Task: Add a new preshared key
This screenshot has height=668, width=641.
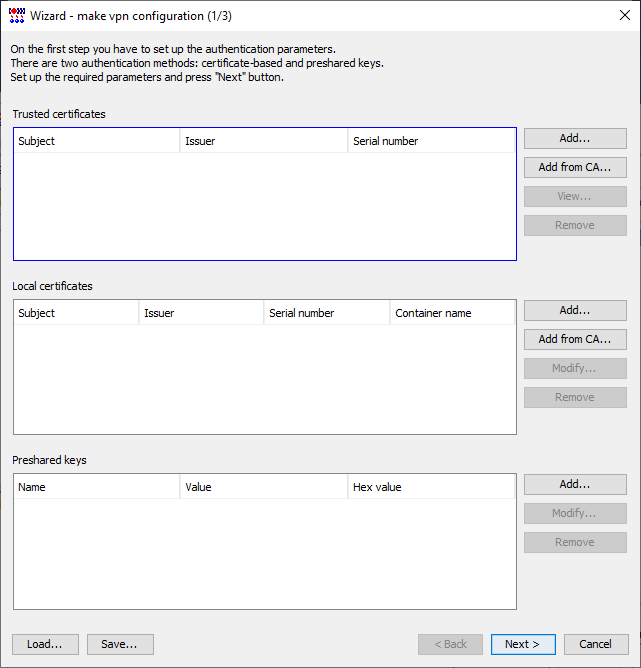Action: 575,484
